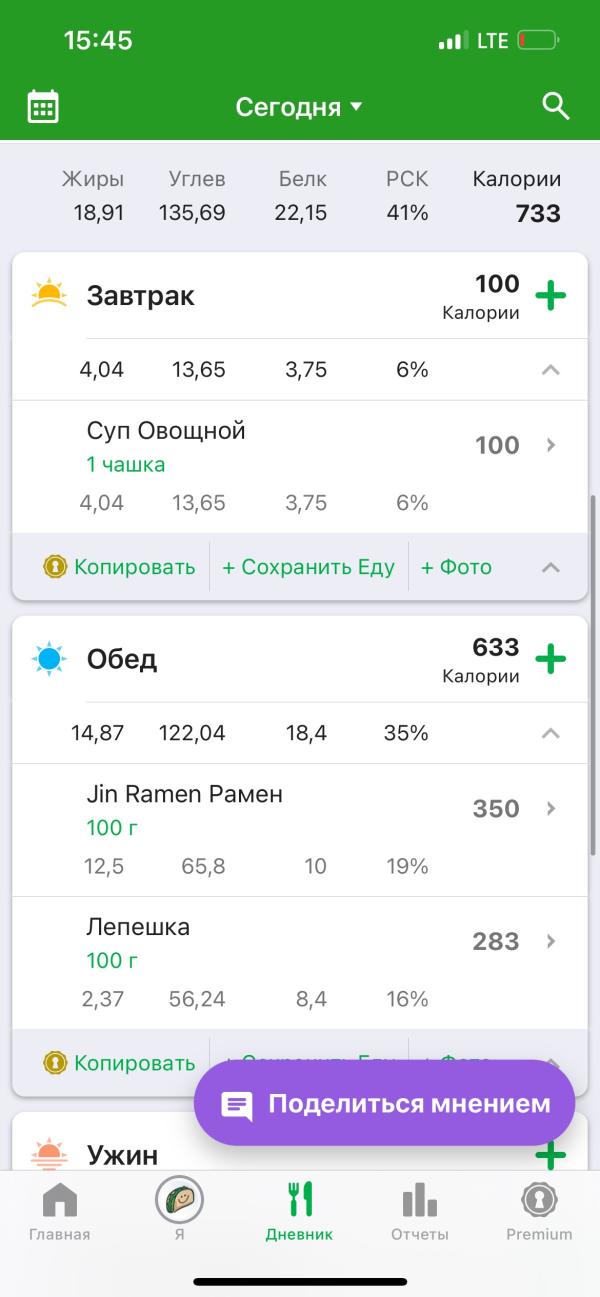Switch to the Главная tab
The image size is (600, 1297).
[60, 1210]
